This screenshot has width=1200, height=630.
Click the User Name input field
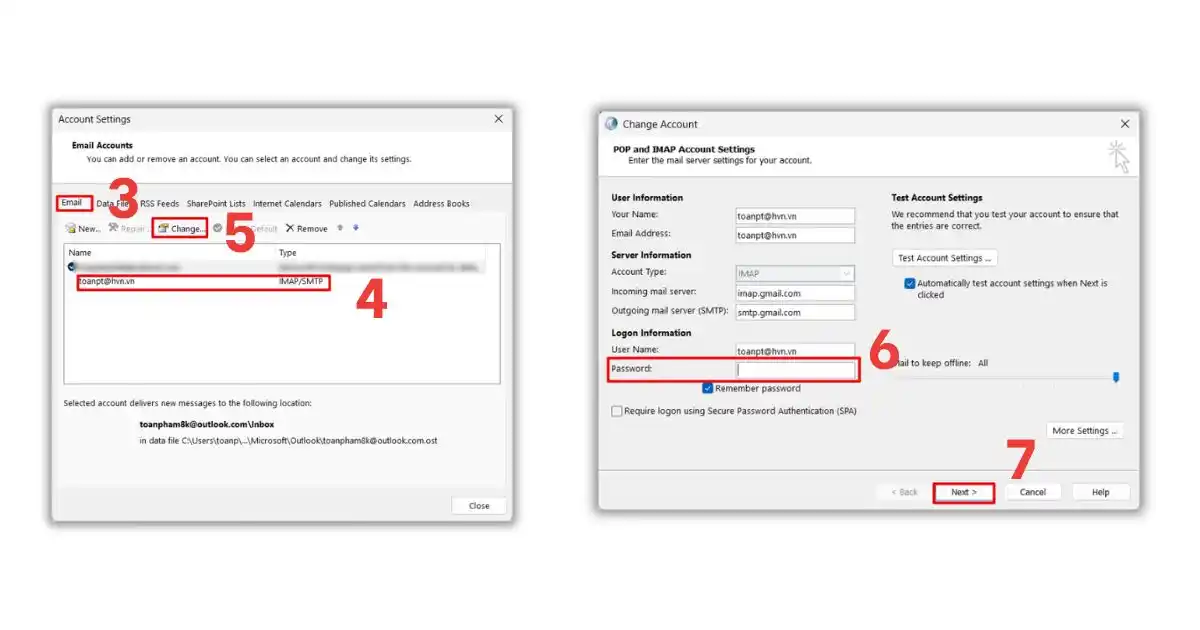(x=795, y=351)
